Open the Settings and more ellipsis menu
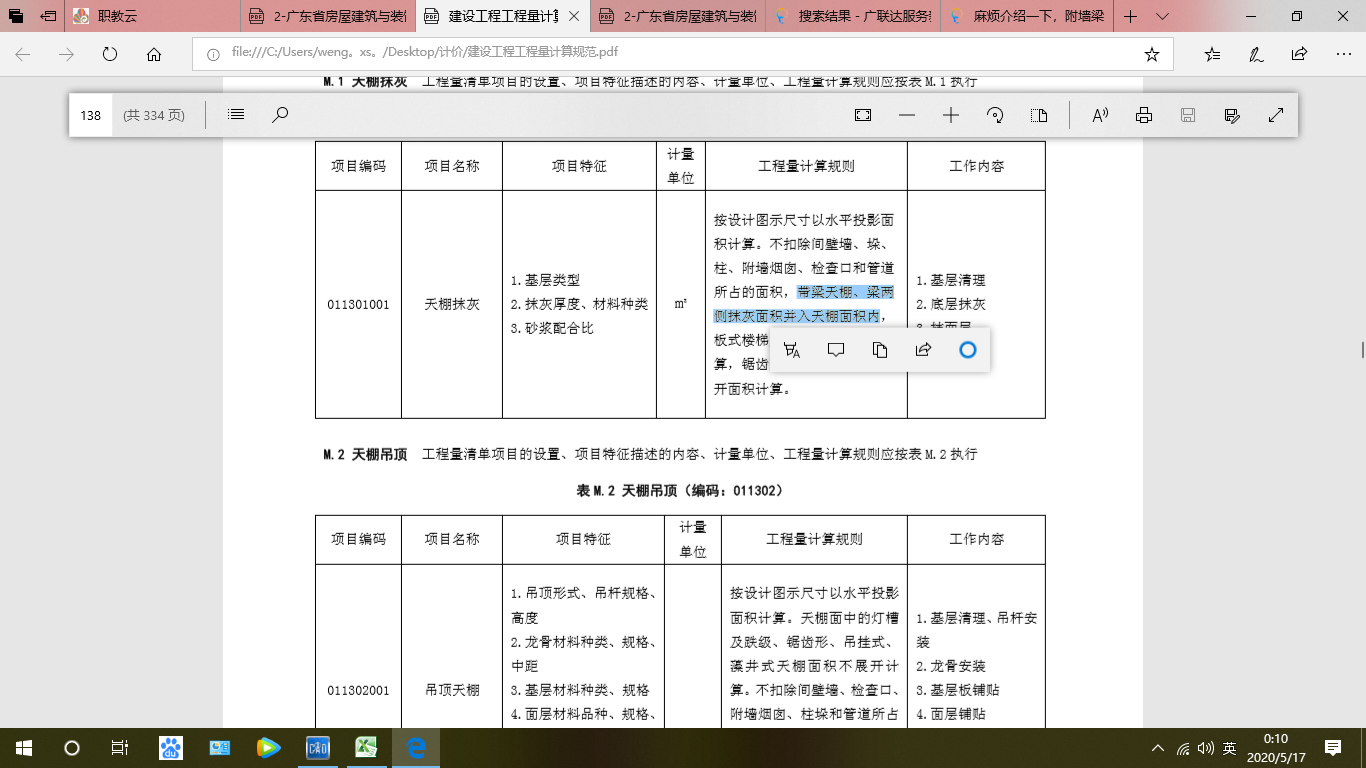 click(x=1343, y=55)
